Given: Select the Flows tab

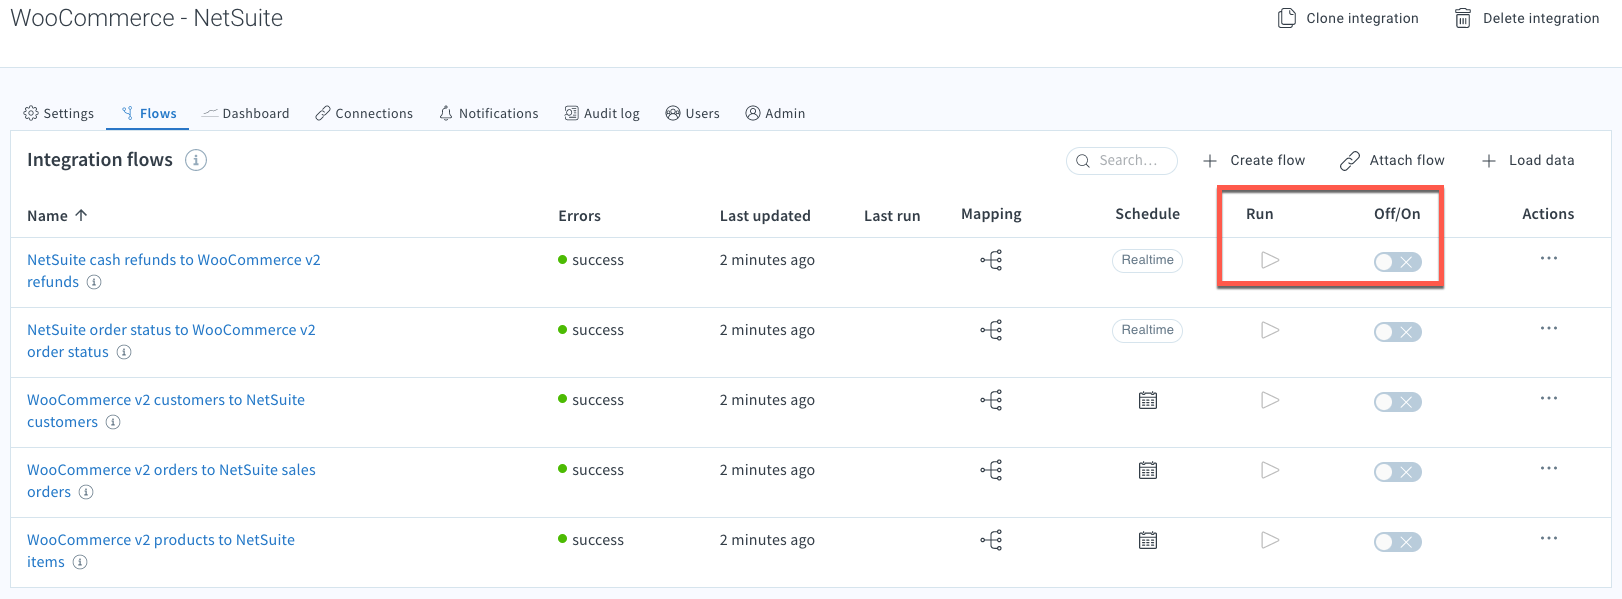Looking at the screenshot, I should (x=148, y=113).
